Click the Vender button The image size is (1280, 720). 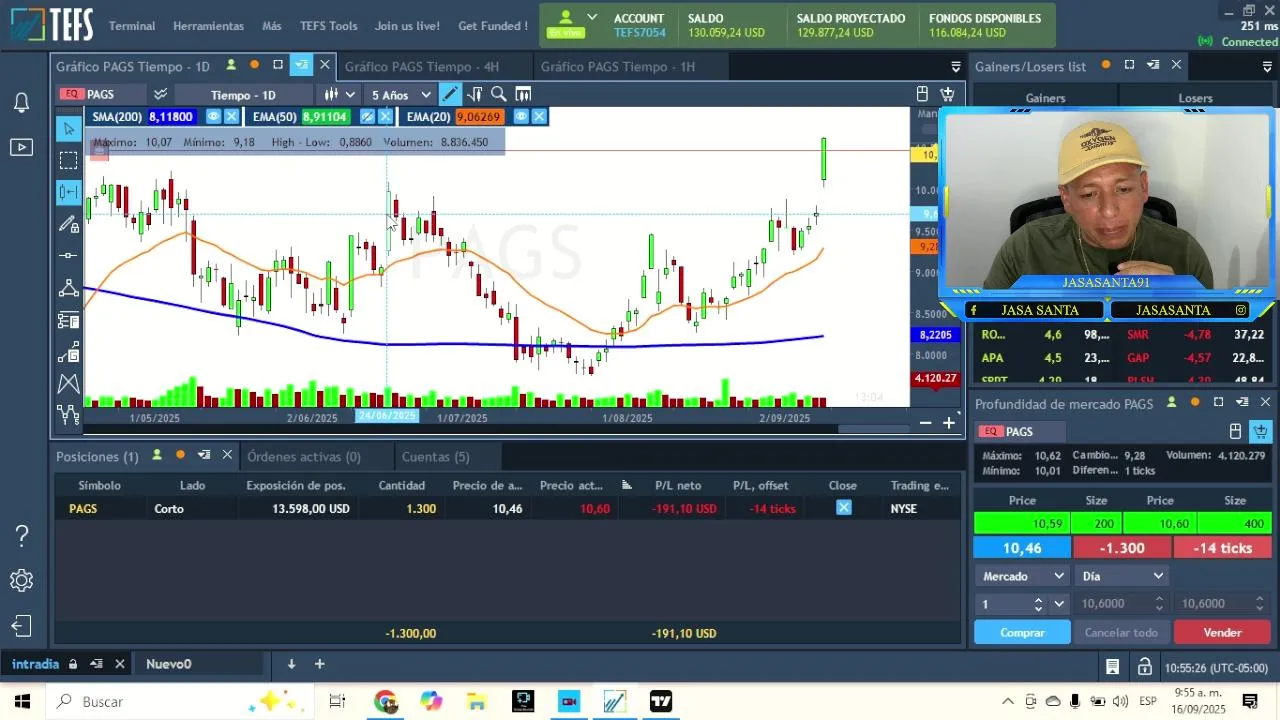pyautogui.click(x=1222, y=632)
